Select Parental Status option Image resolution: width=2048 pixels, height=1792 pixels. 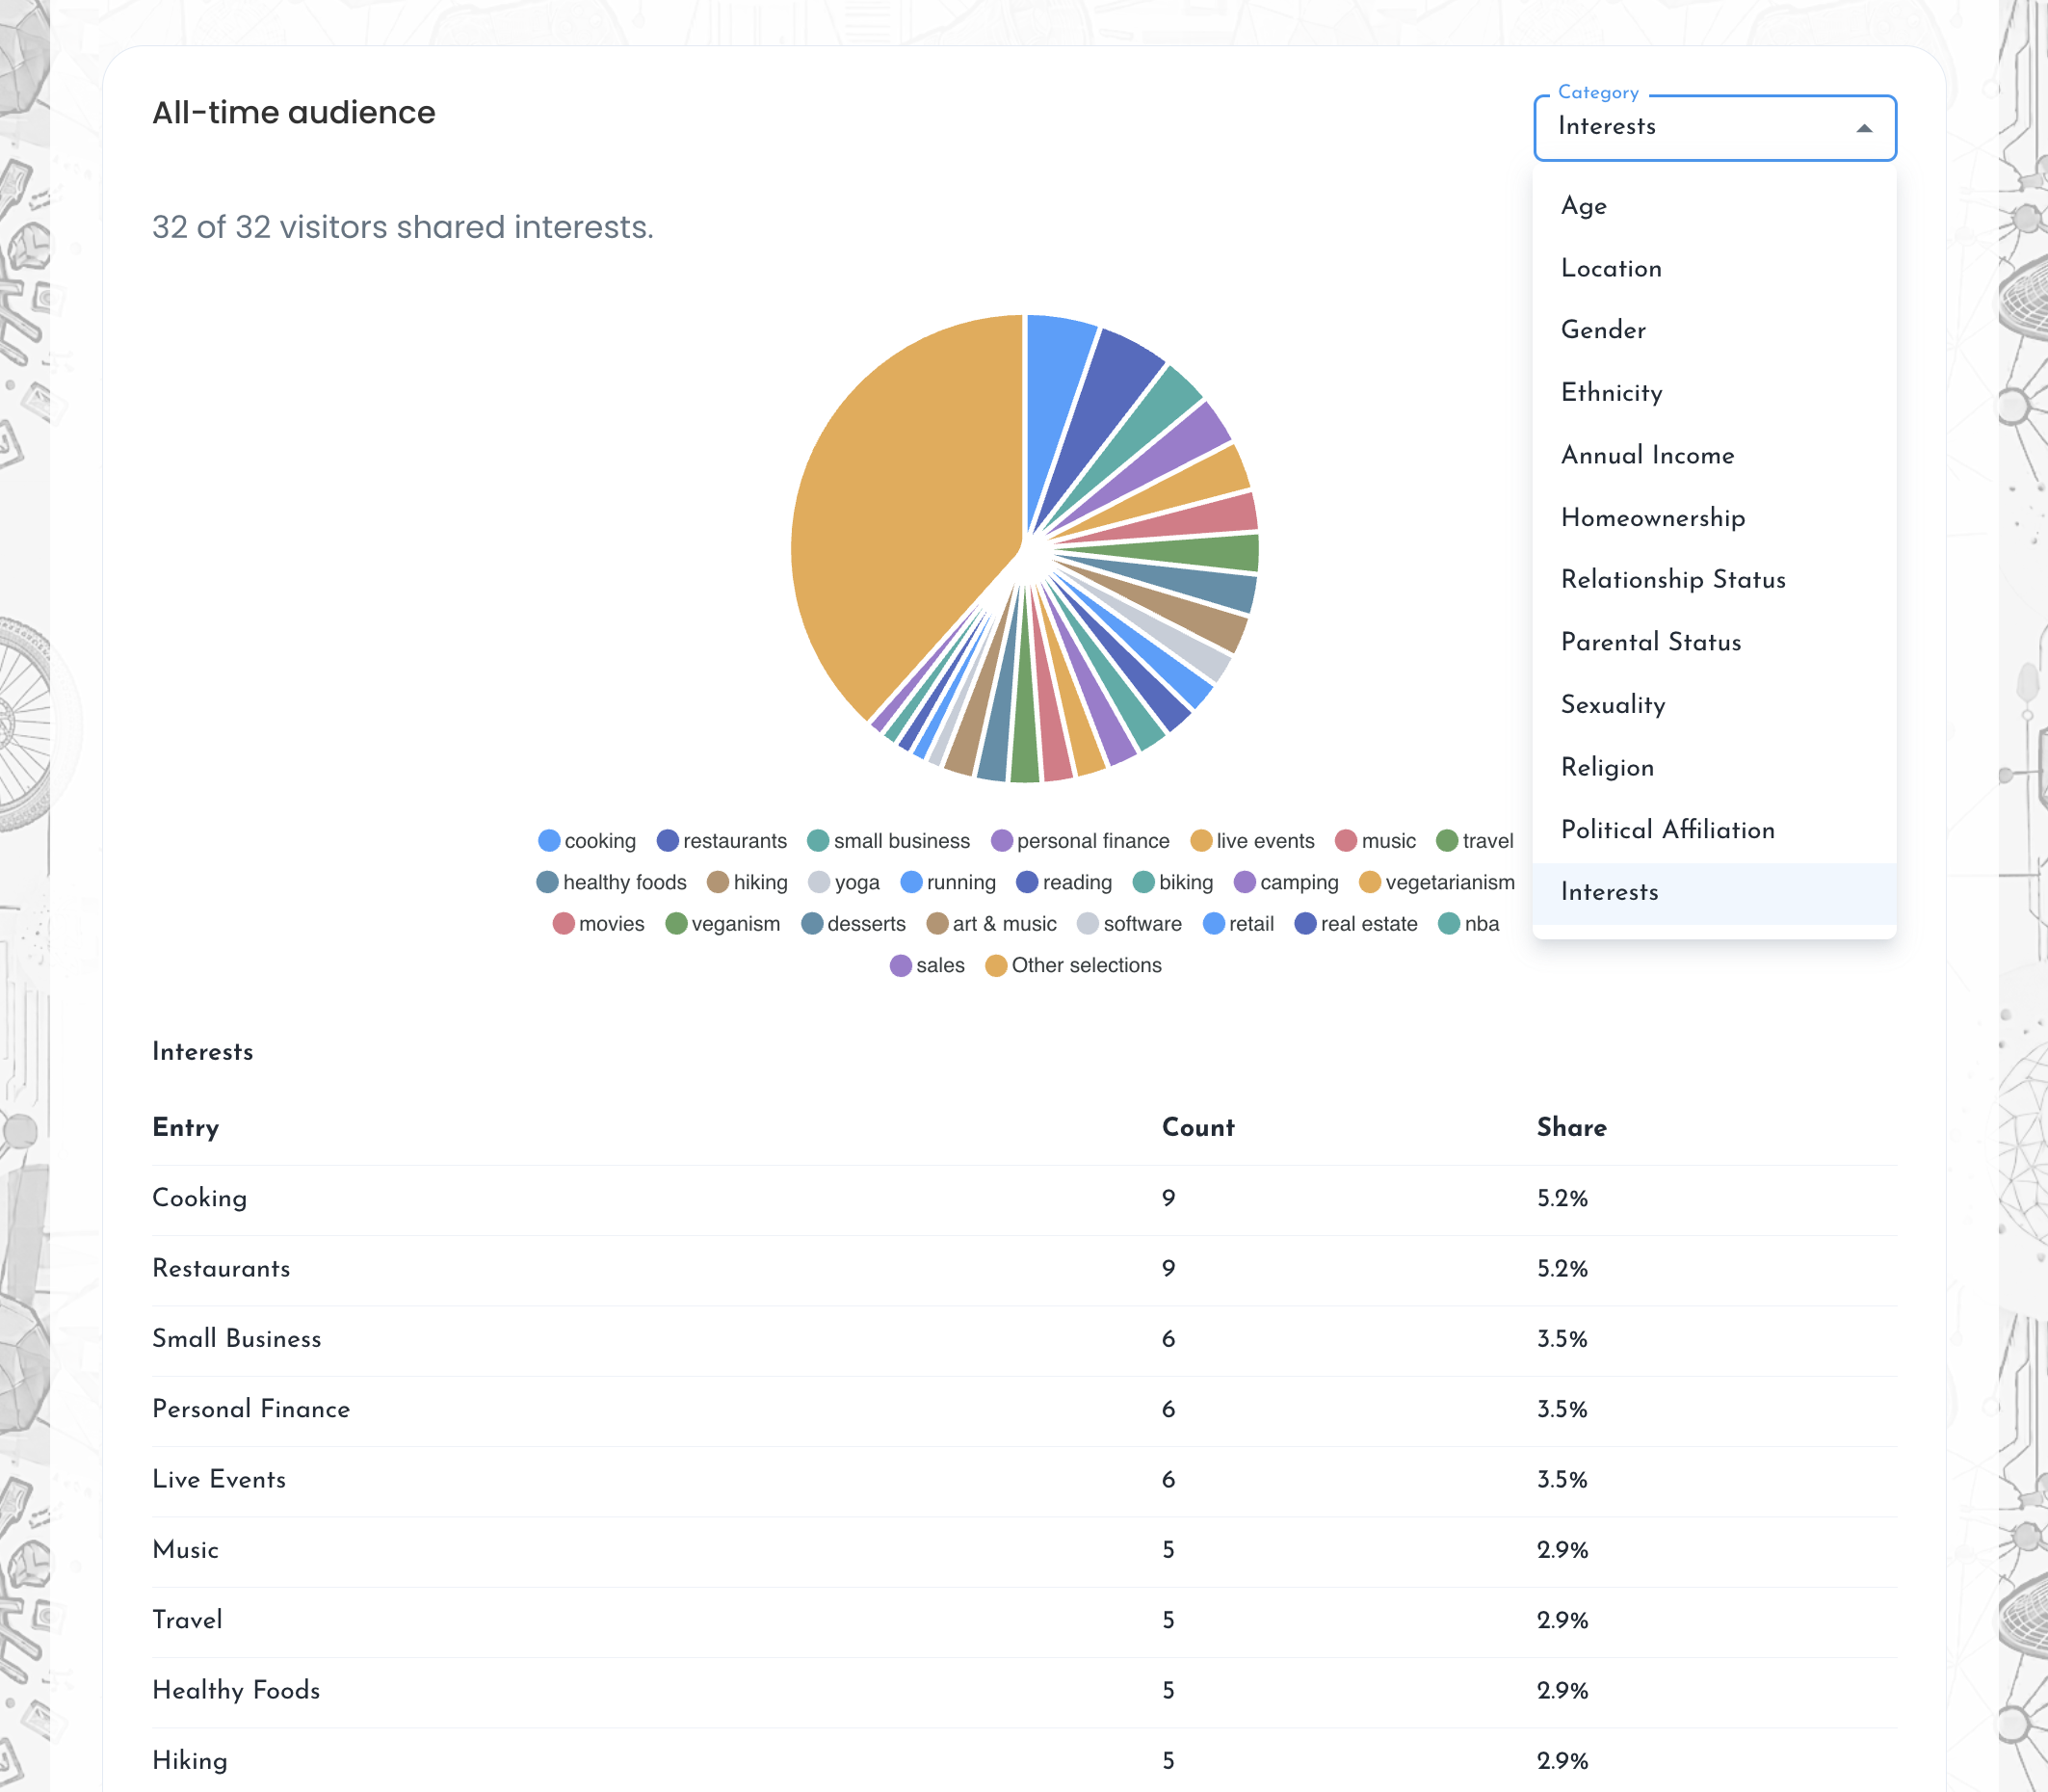[1714, 642]
